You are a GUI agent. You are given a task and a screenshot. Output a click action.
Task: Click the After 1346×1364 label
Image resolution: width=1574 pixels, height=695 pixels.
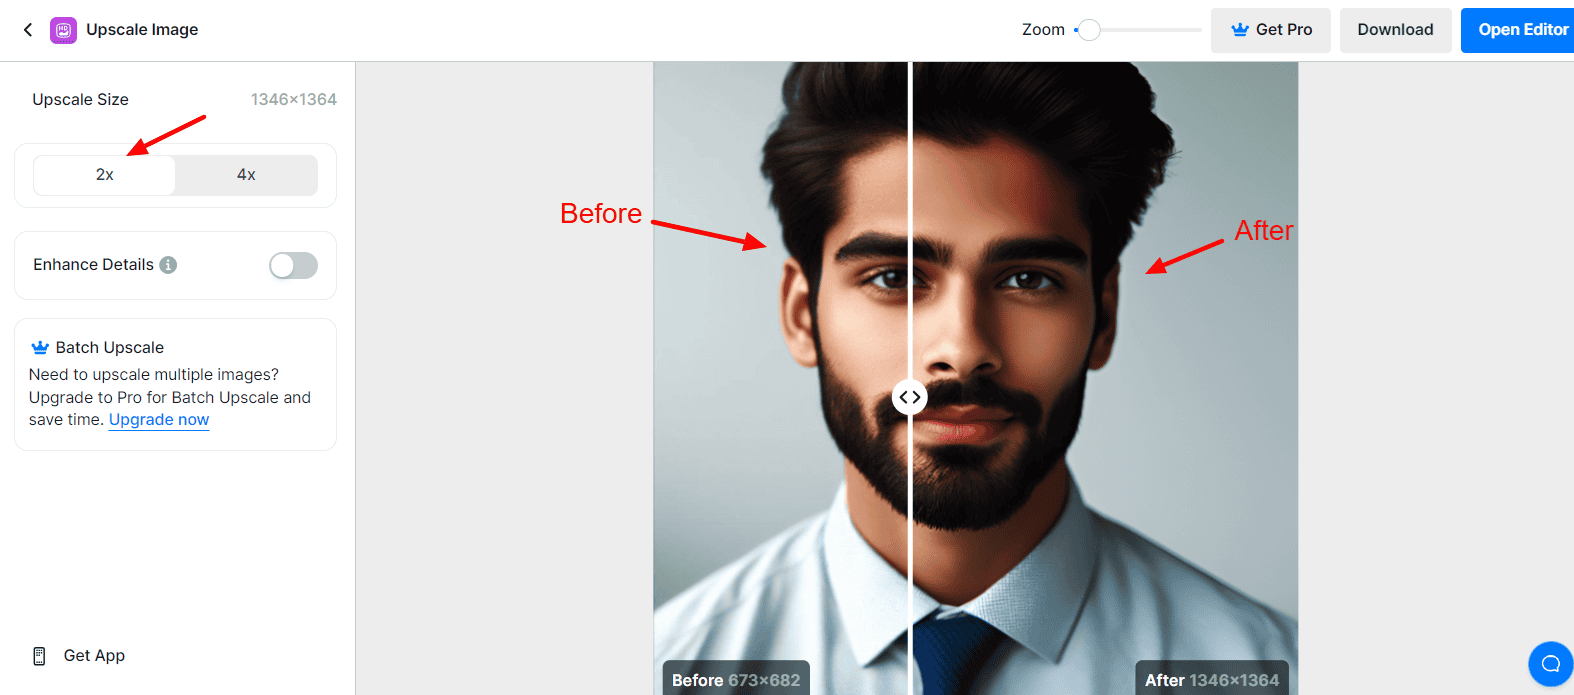point(1211,680)
